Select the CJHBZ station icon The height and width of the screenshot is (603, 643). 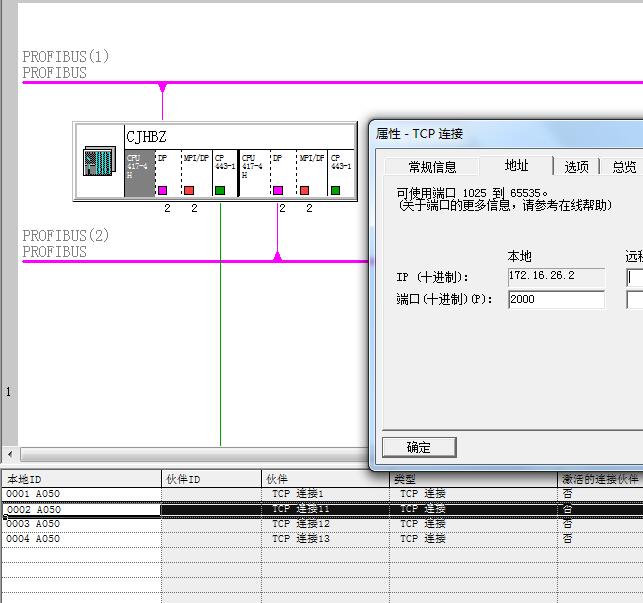pyautogui.click(x=99, y=161)
